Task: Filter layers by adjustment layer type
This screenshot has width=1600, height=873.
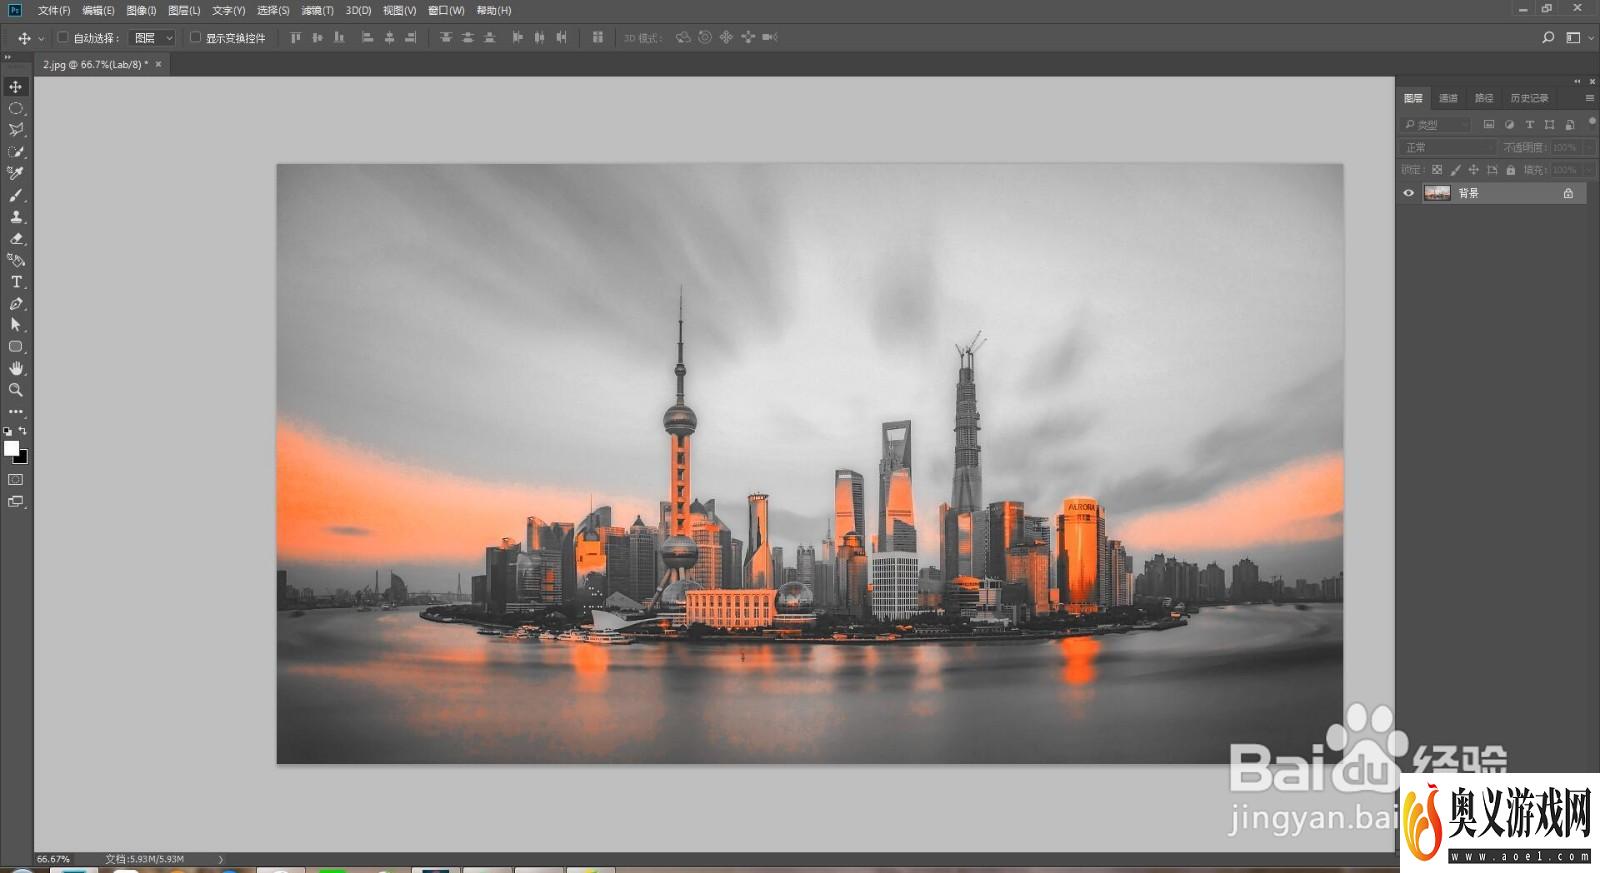Action: click(x=1509, y=124)
